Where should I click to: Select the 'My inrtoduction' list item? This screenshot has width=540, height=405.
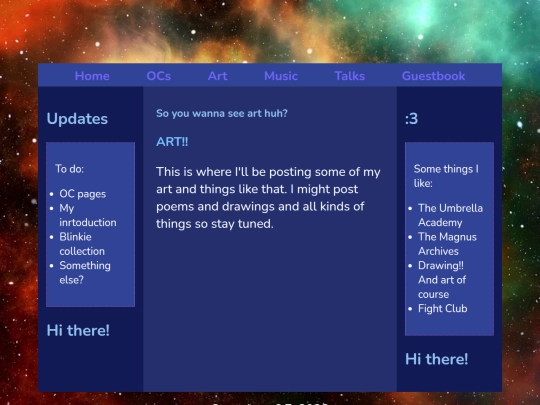[x=88, y=215]
